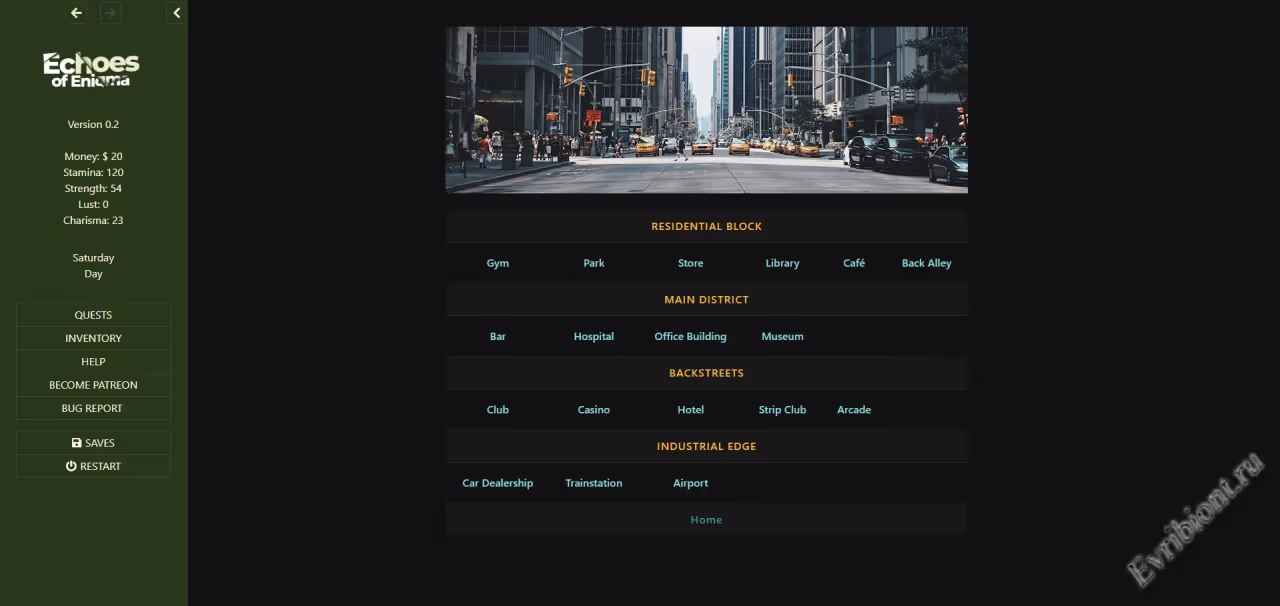Visit the Casino
Screen dimensions: 1280x606
[593, 410]
